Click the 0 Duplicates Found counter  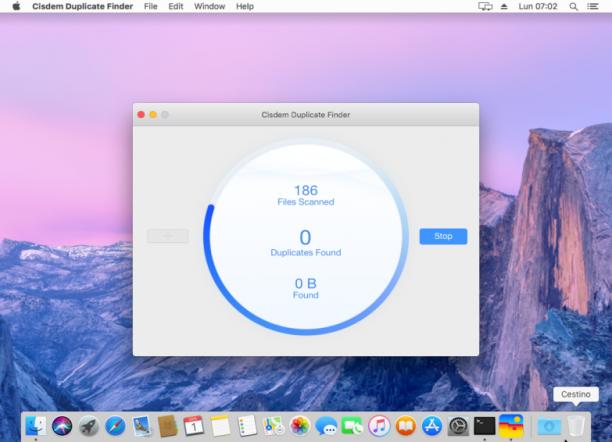(306, 243)
